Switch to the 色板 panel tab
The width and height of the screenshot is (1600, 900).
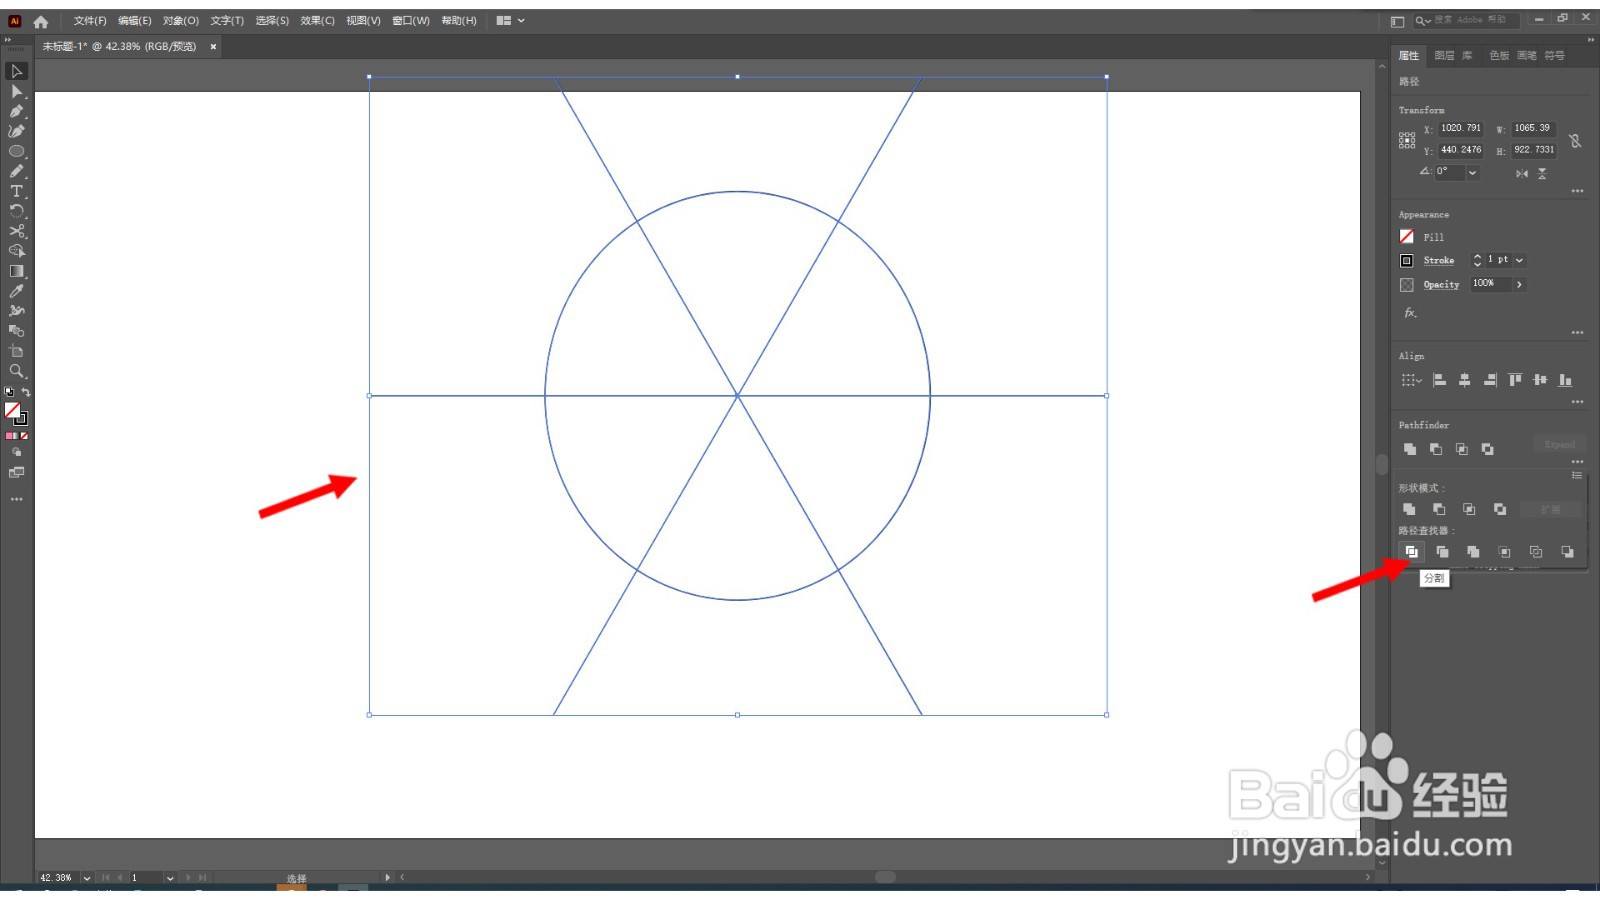coord(1499,56)
